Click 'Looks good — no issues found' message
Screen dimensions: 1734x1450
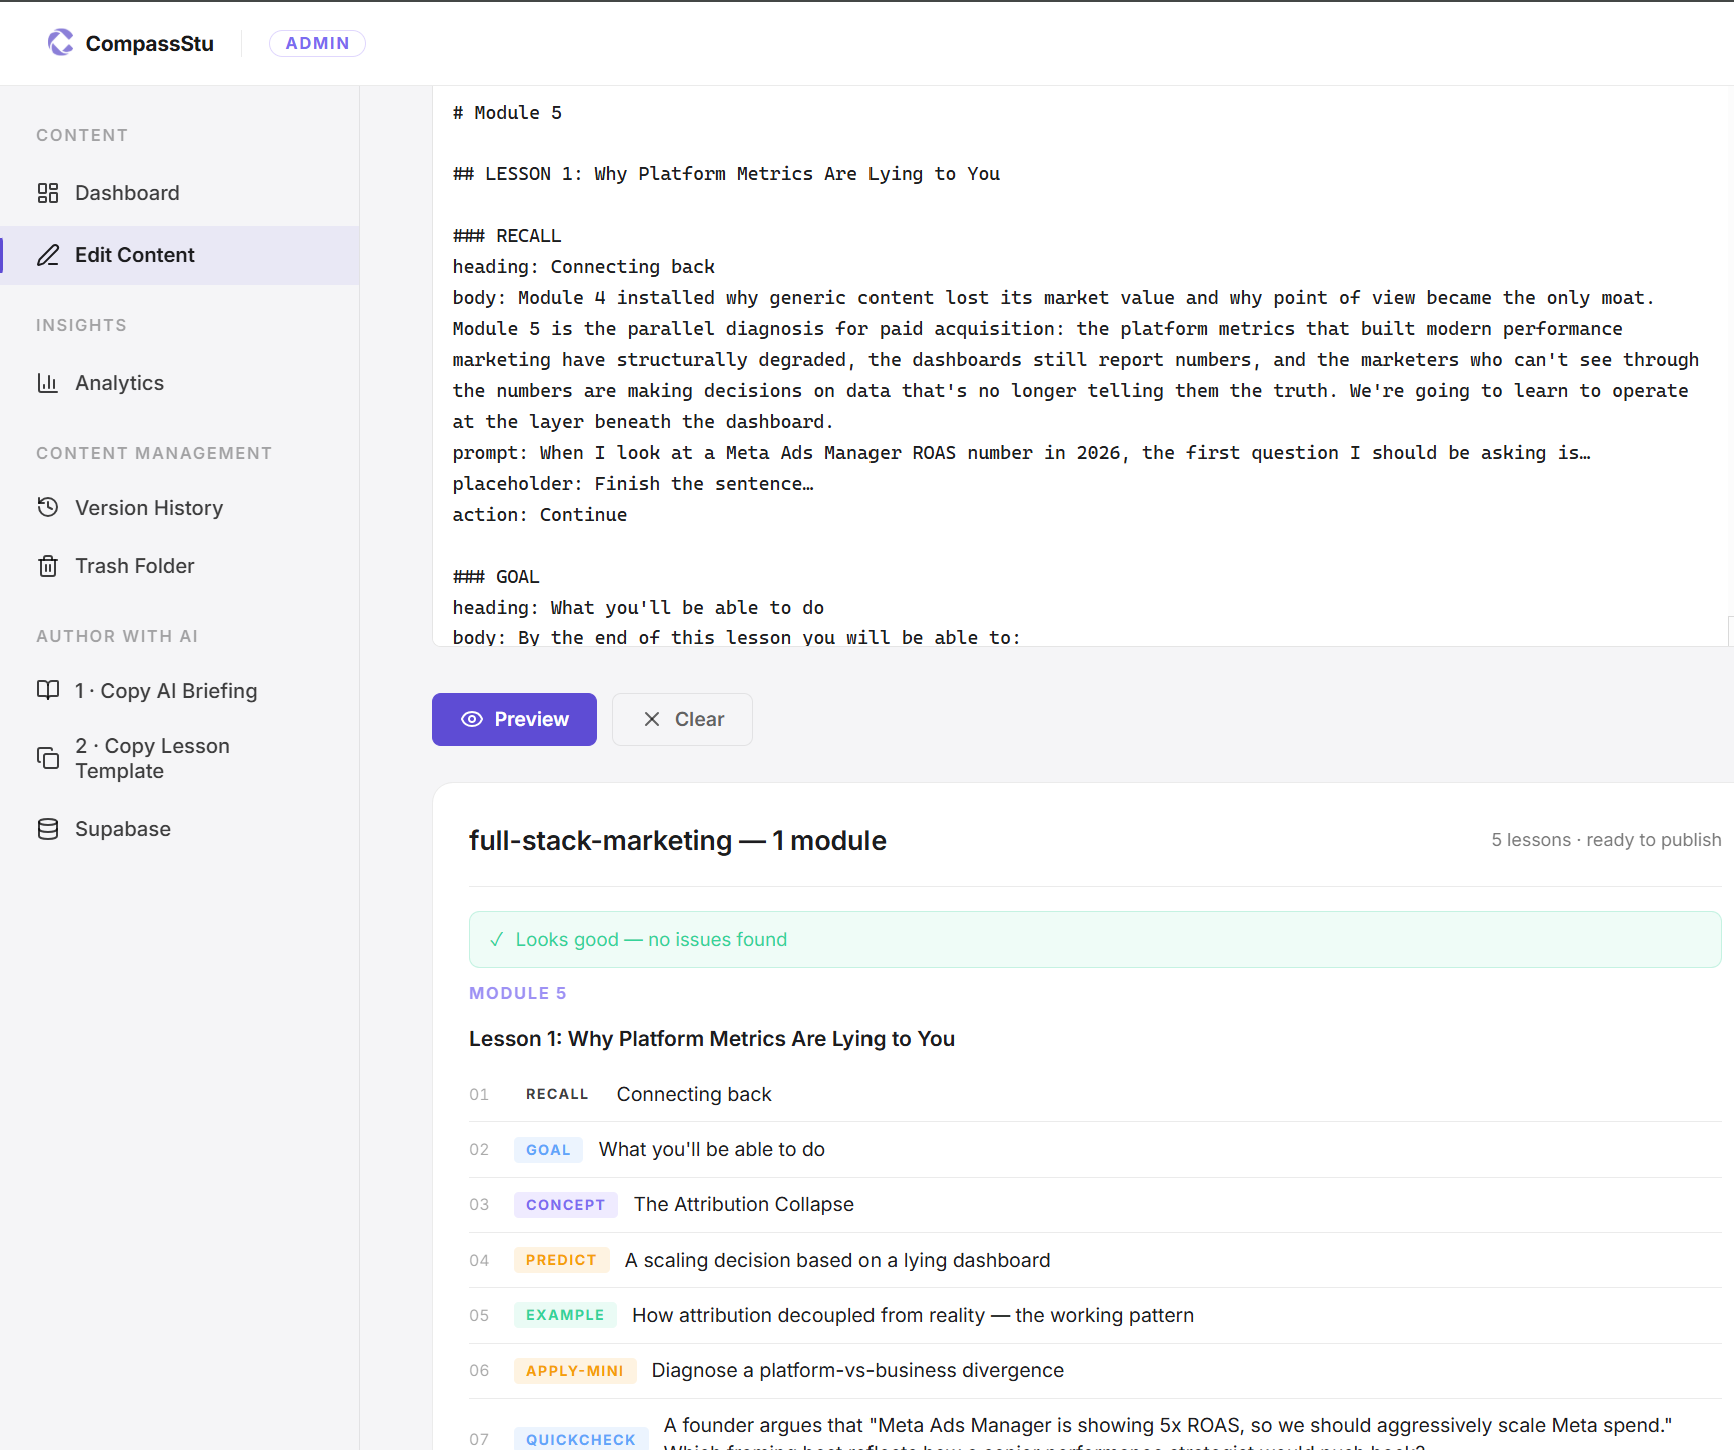[x=651, y=939]
